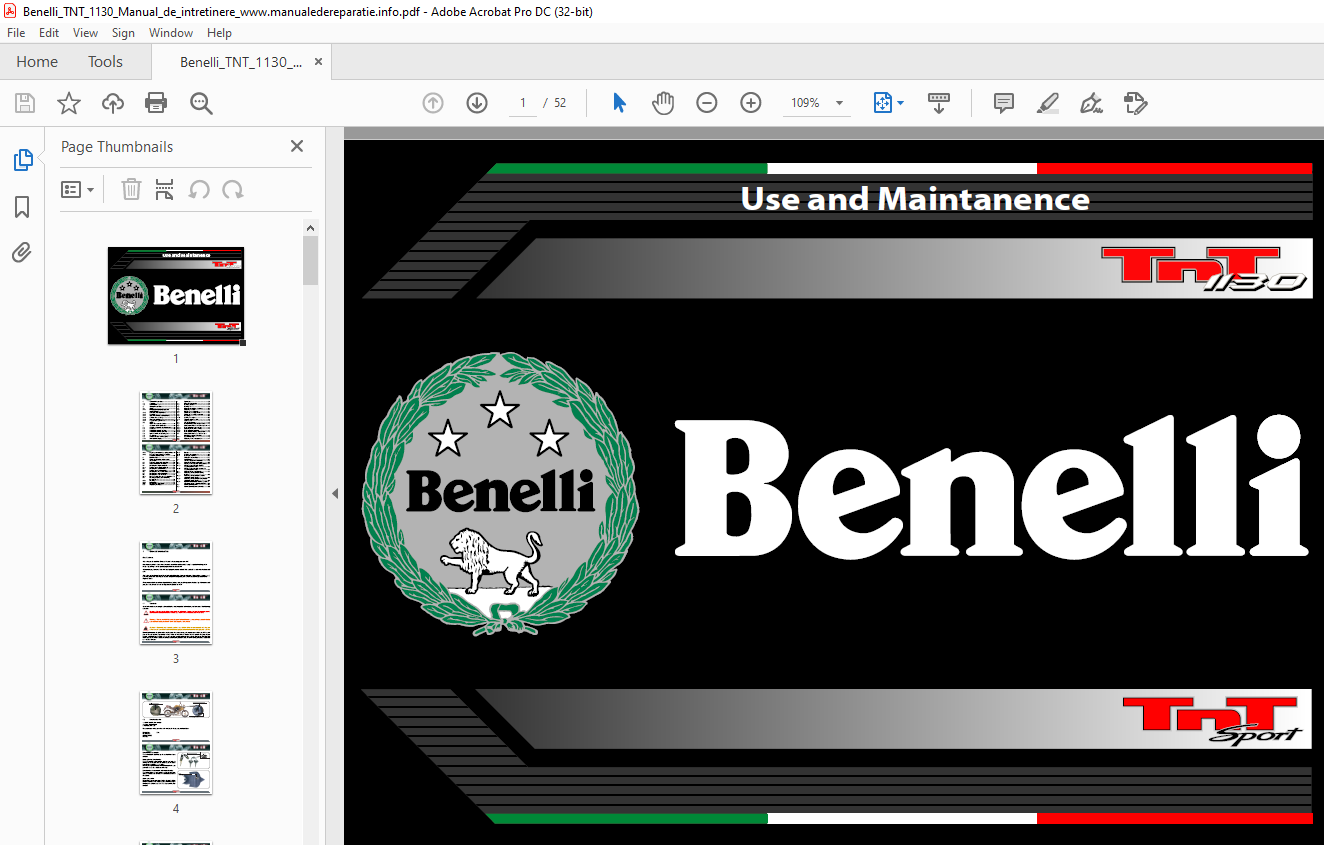Close the Page Thumbnails panel
Viewport: 1324px width, 845px height.
click(297, 146)
